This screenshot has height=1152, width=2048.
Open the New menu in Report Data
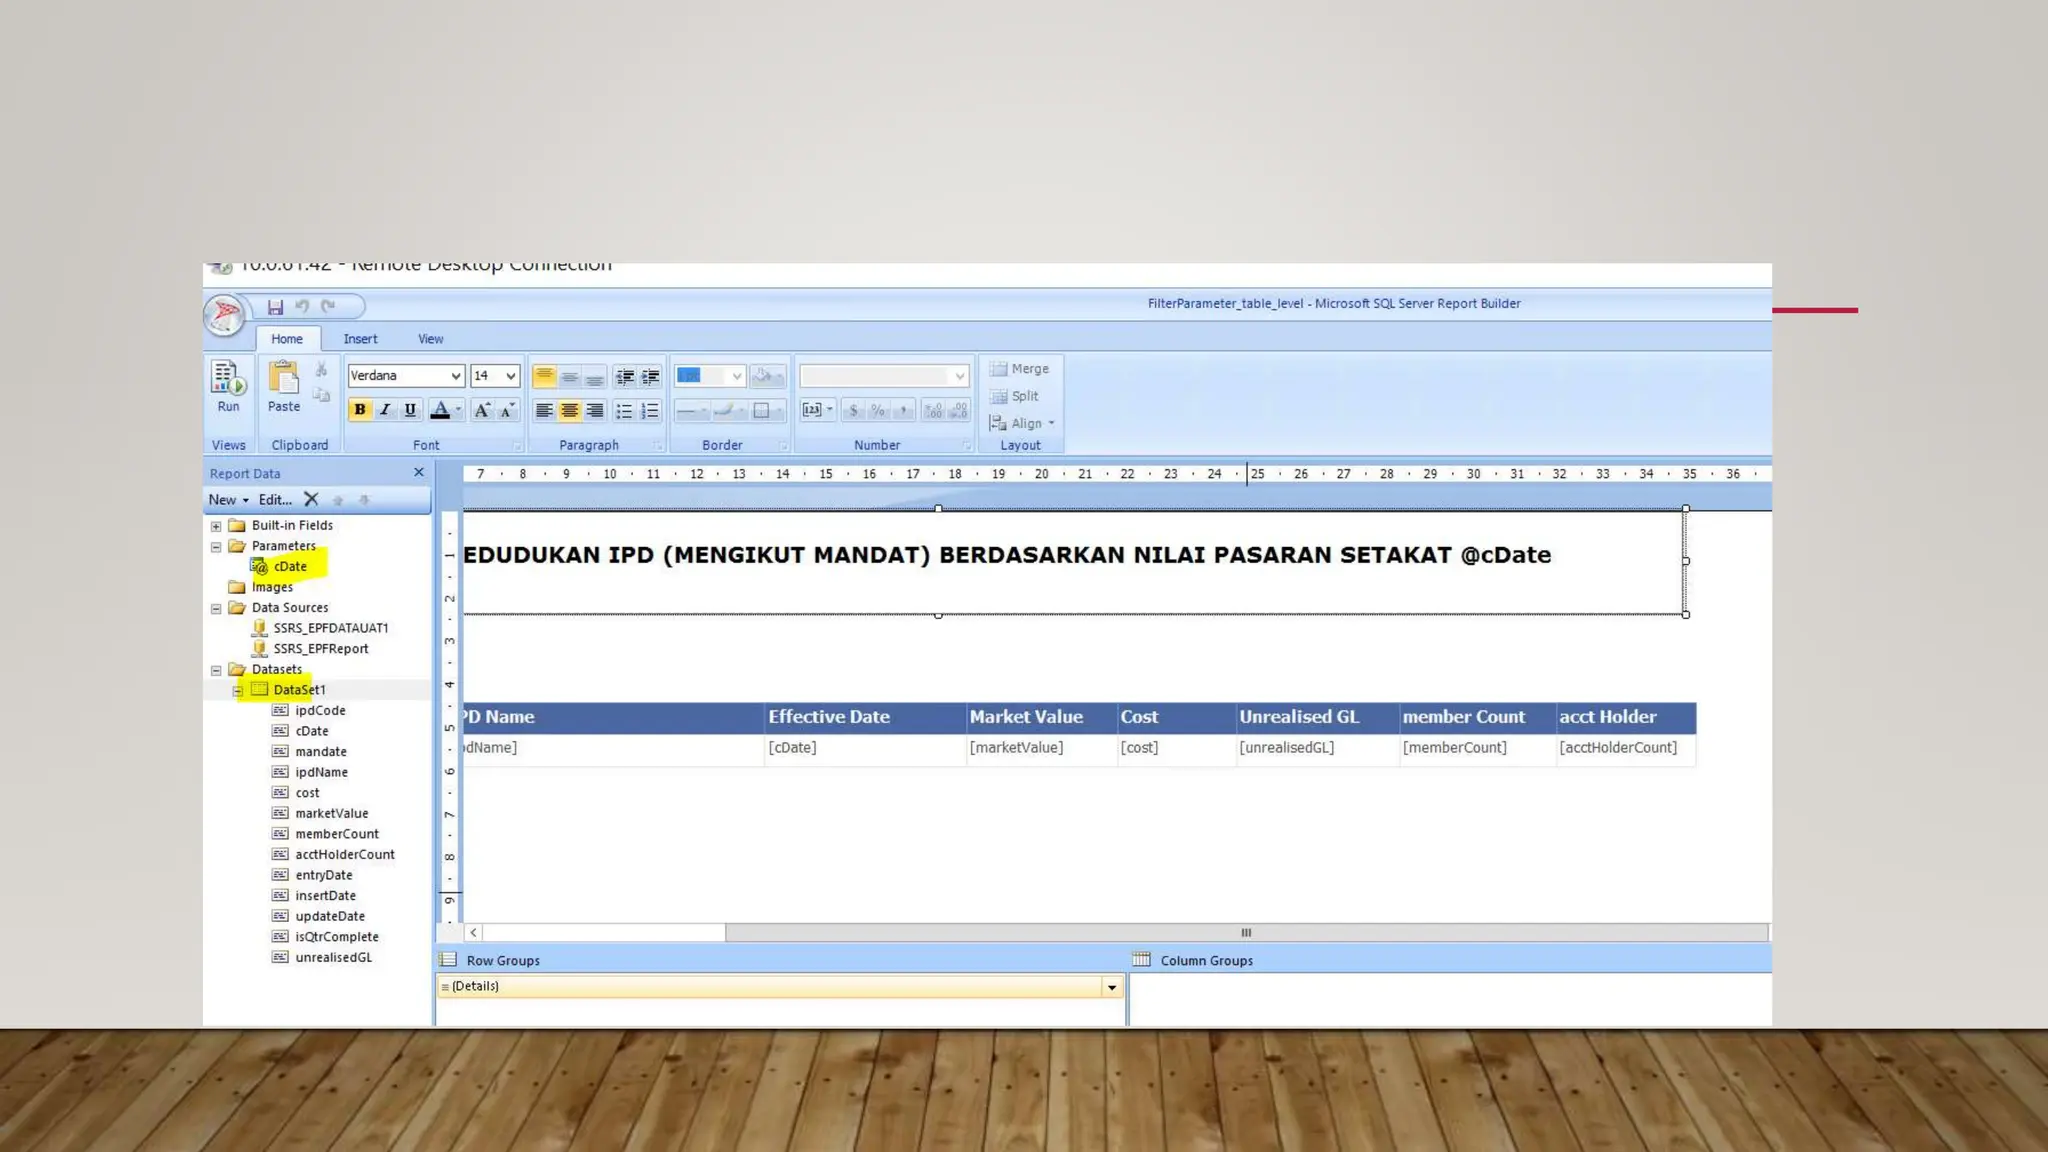(x=228, y=500)
